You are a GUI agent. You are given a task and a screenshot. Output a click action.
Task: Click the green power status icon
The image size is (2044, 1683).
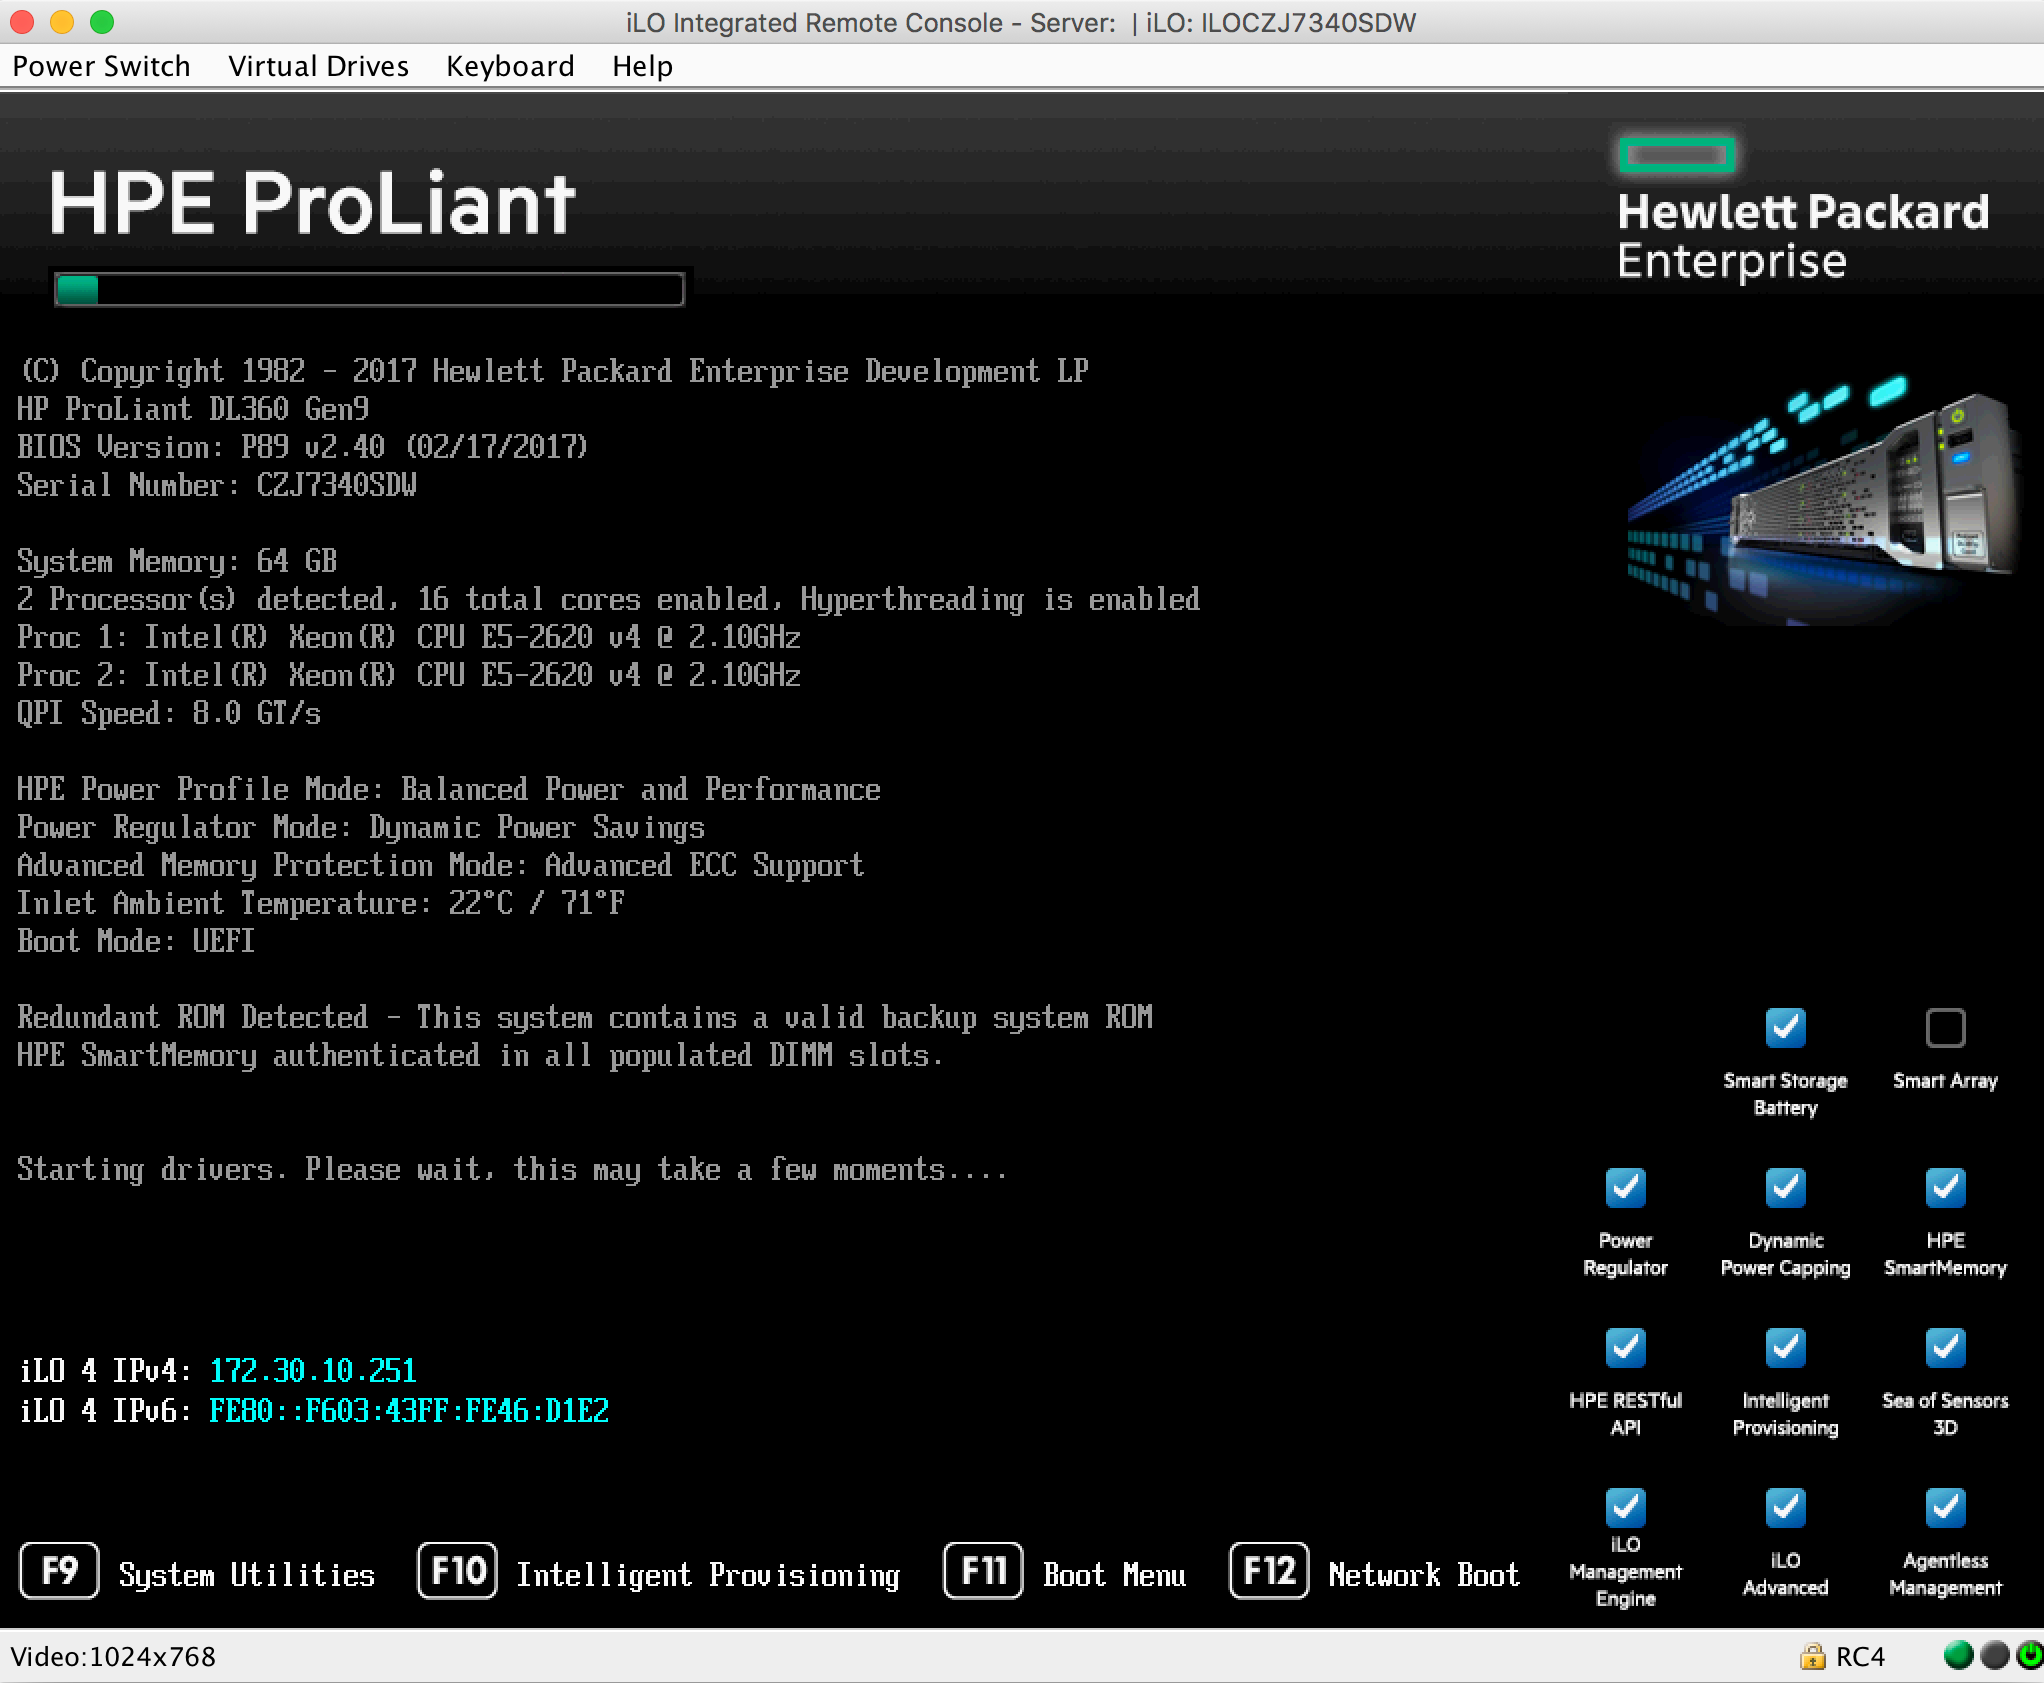(2030, 1656)
